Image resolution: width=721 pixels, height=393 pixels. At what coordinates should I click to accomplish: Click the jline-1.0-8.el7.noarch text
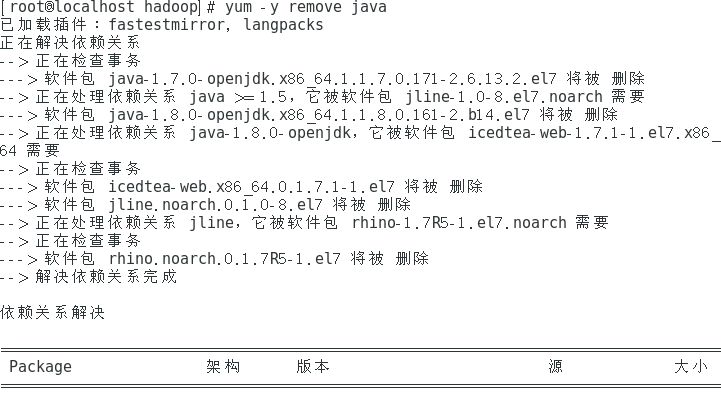(504, 97)
